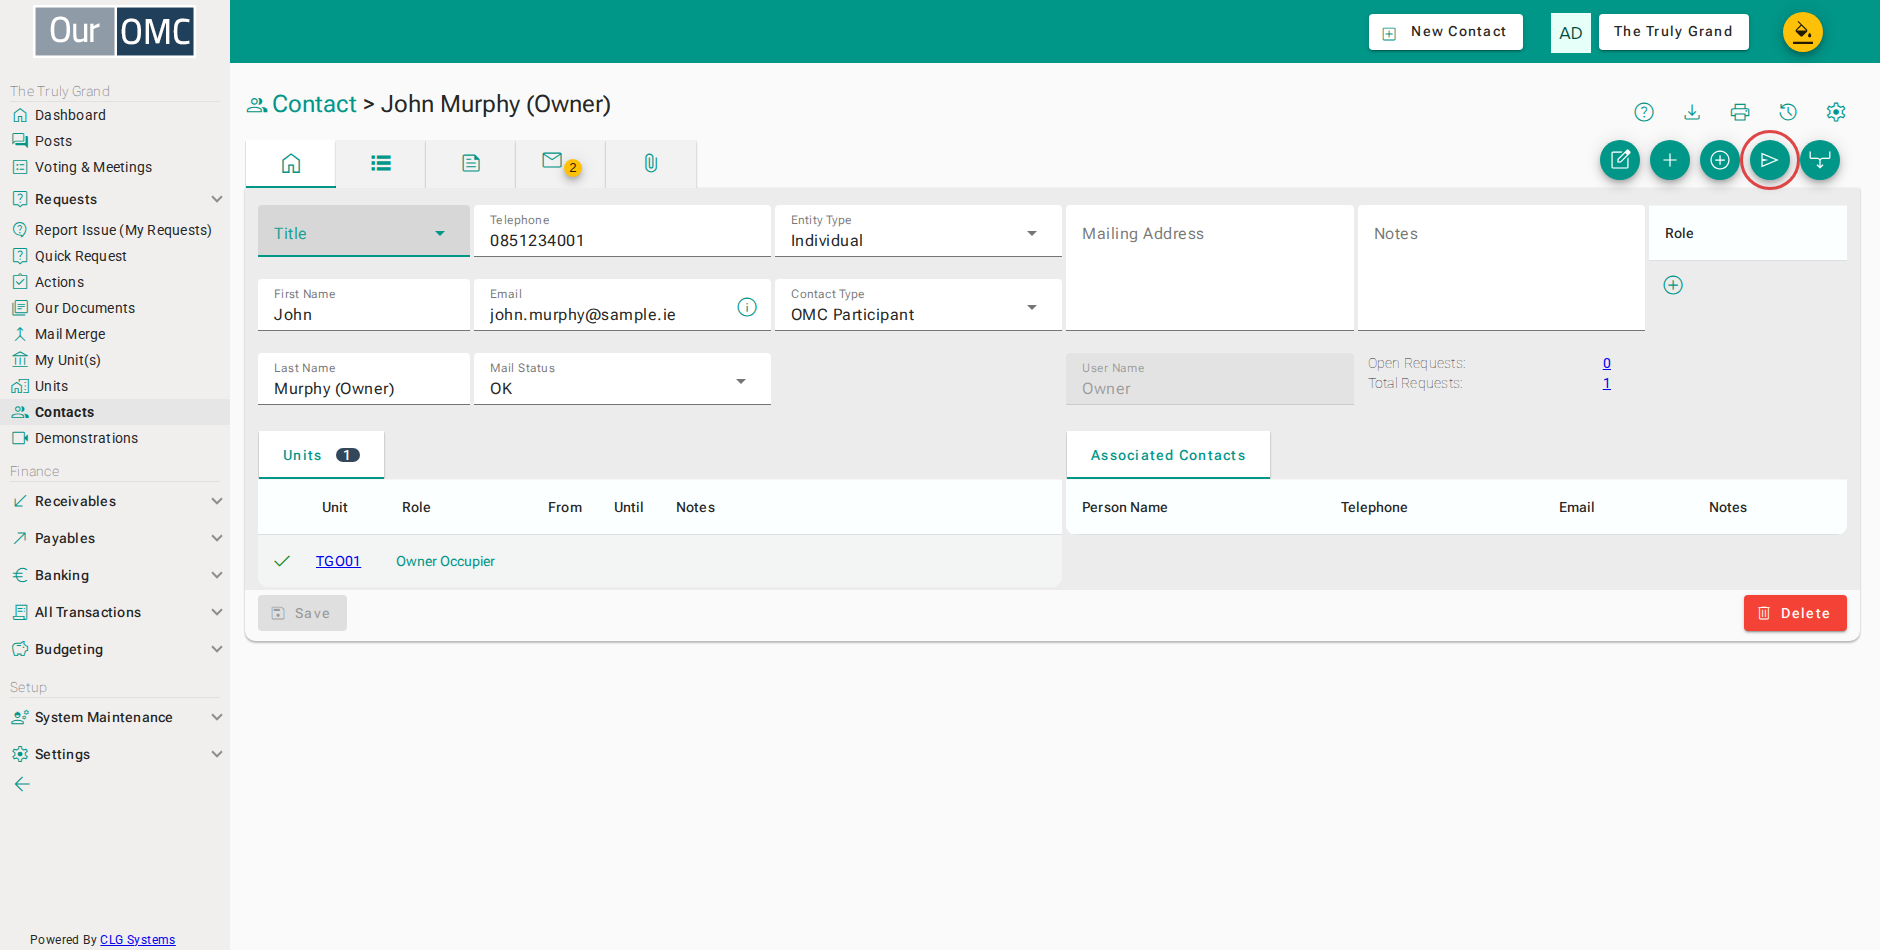Expand the Banking section
The image size is (1880, 950).
tap(115, 575)
